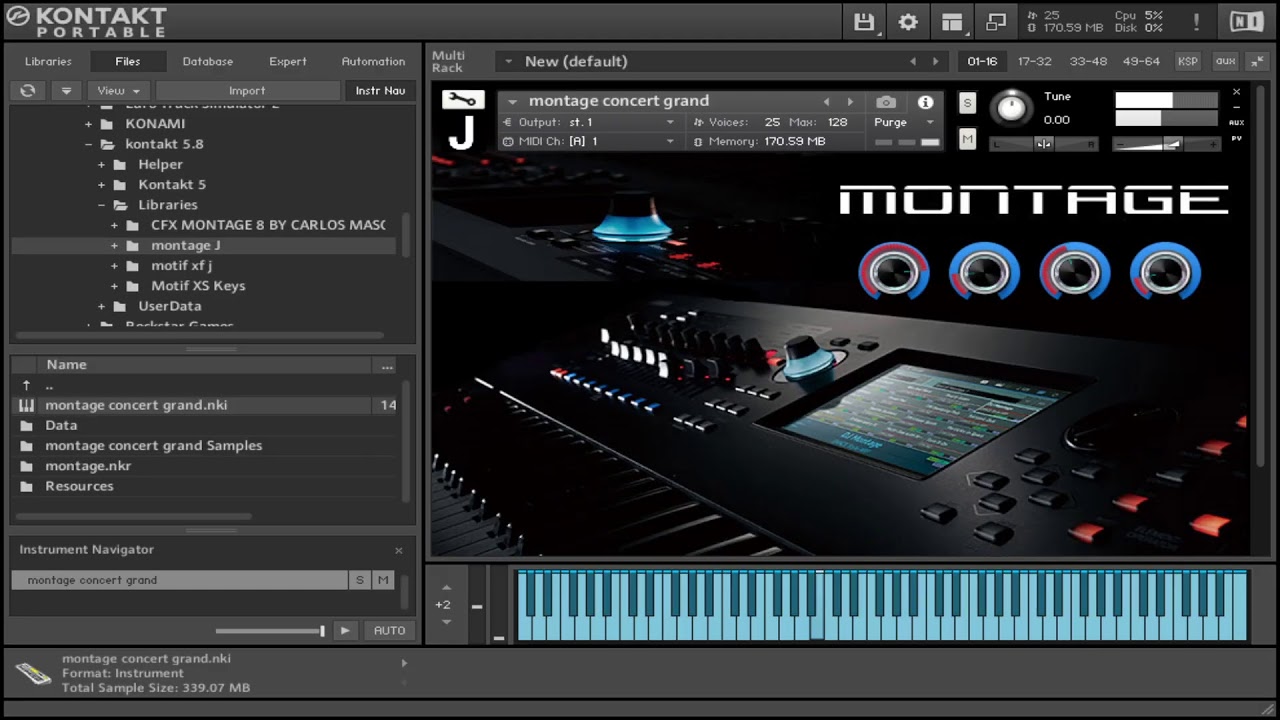Click the first MONTAGE blue knob

point(894,271)
